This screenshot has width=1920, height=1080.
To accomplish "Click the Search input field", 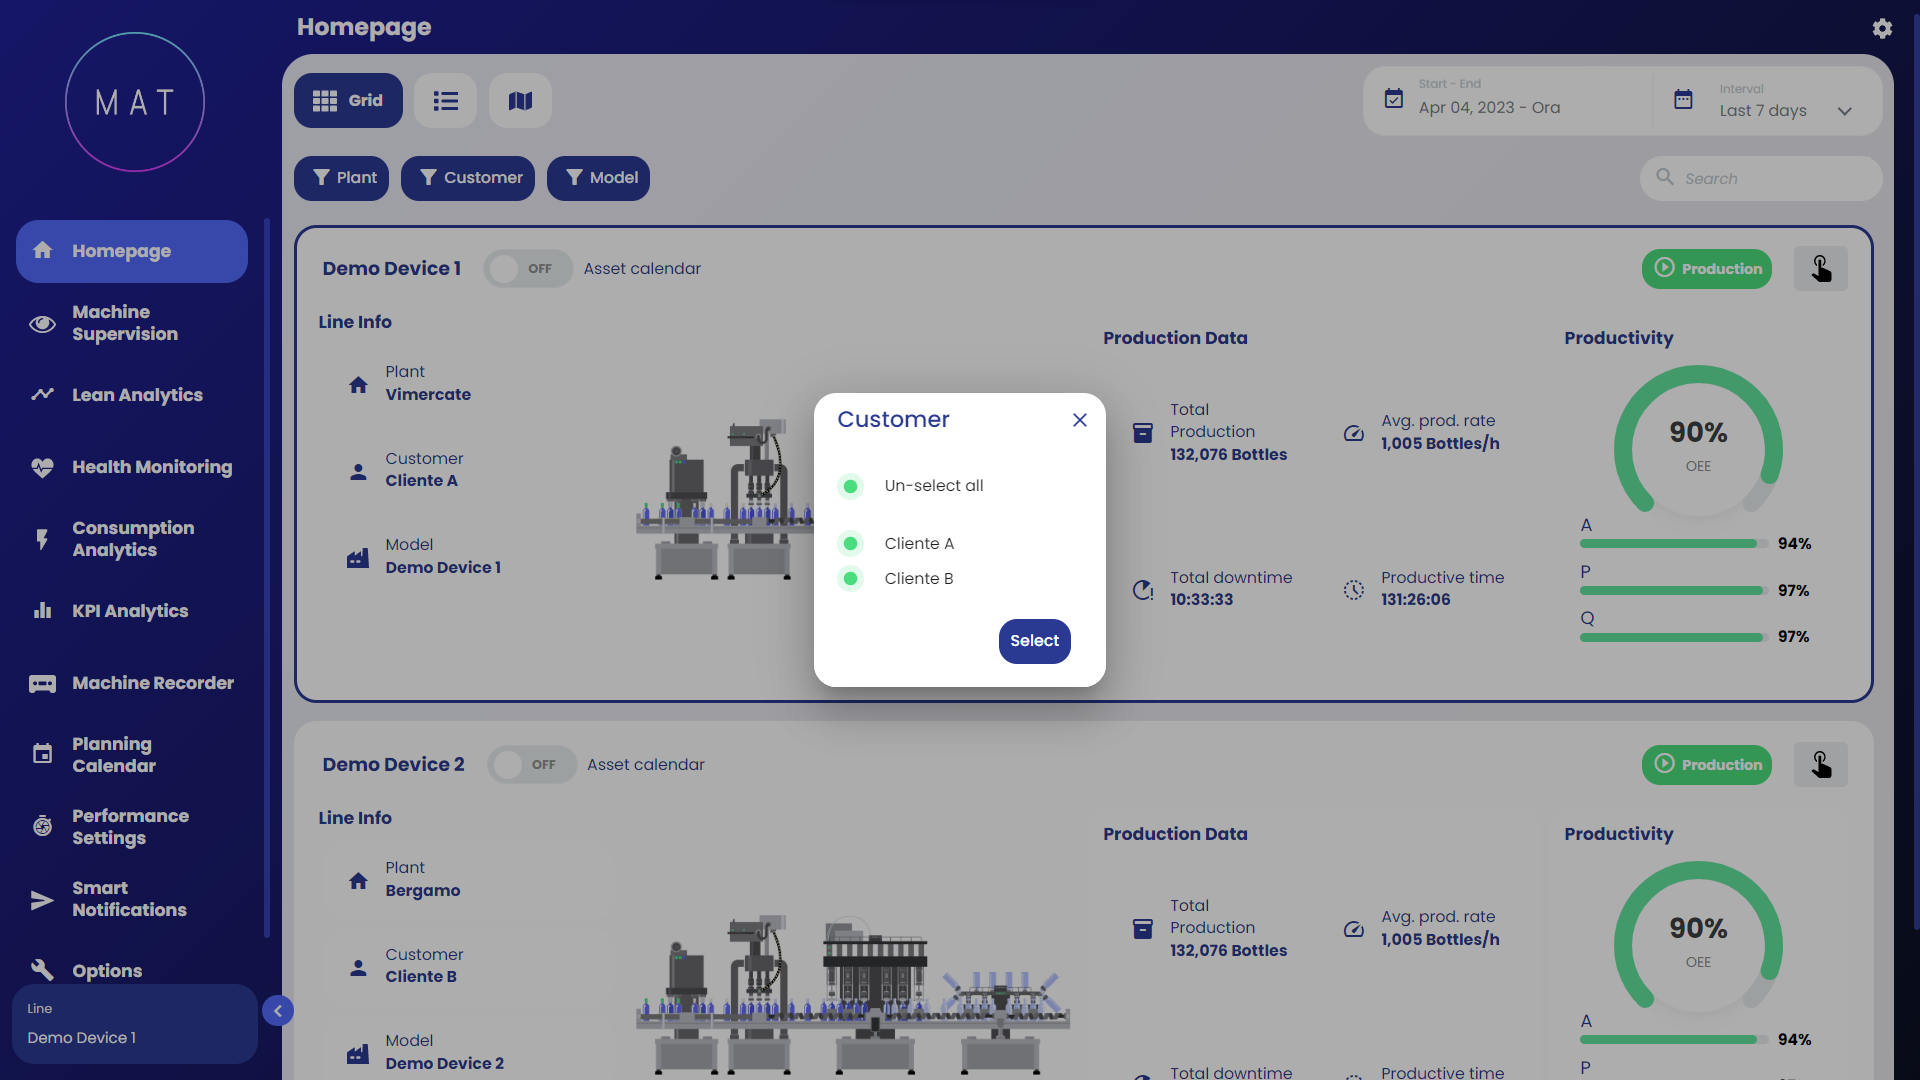I will click(x=1775, y=179).
